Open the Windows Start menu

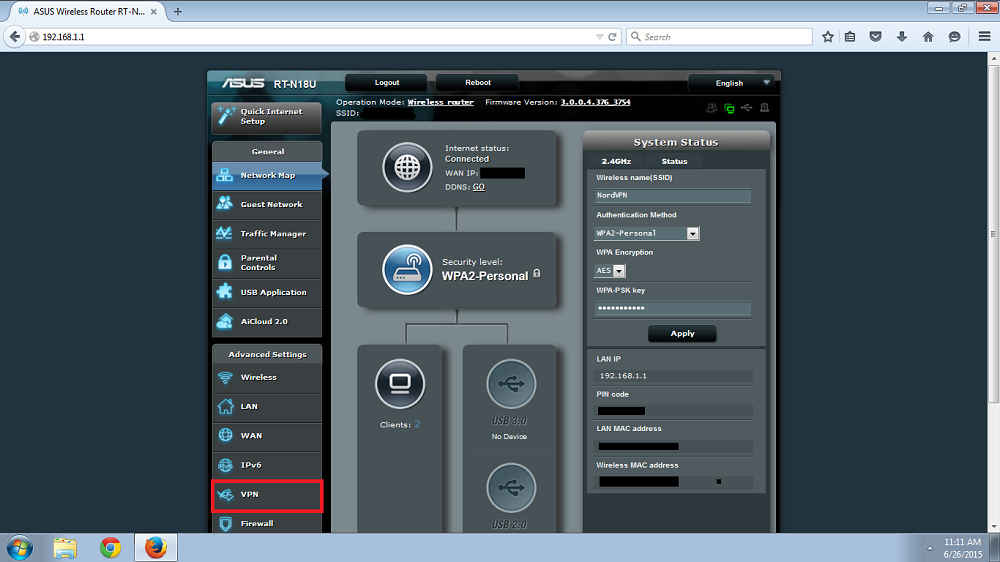point(20,547)
